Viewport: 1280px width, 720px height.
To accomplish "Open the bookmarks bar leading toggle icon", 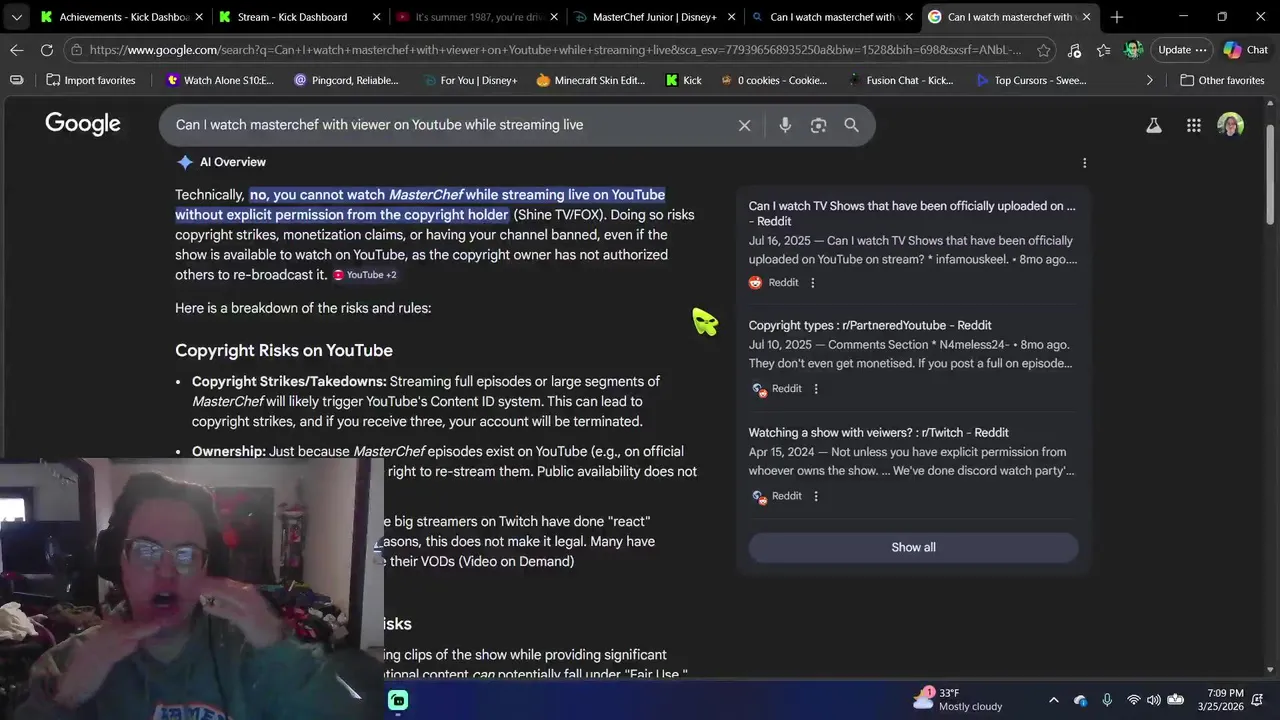I will 17,80.
